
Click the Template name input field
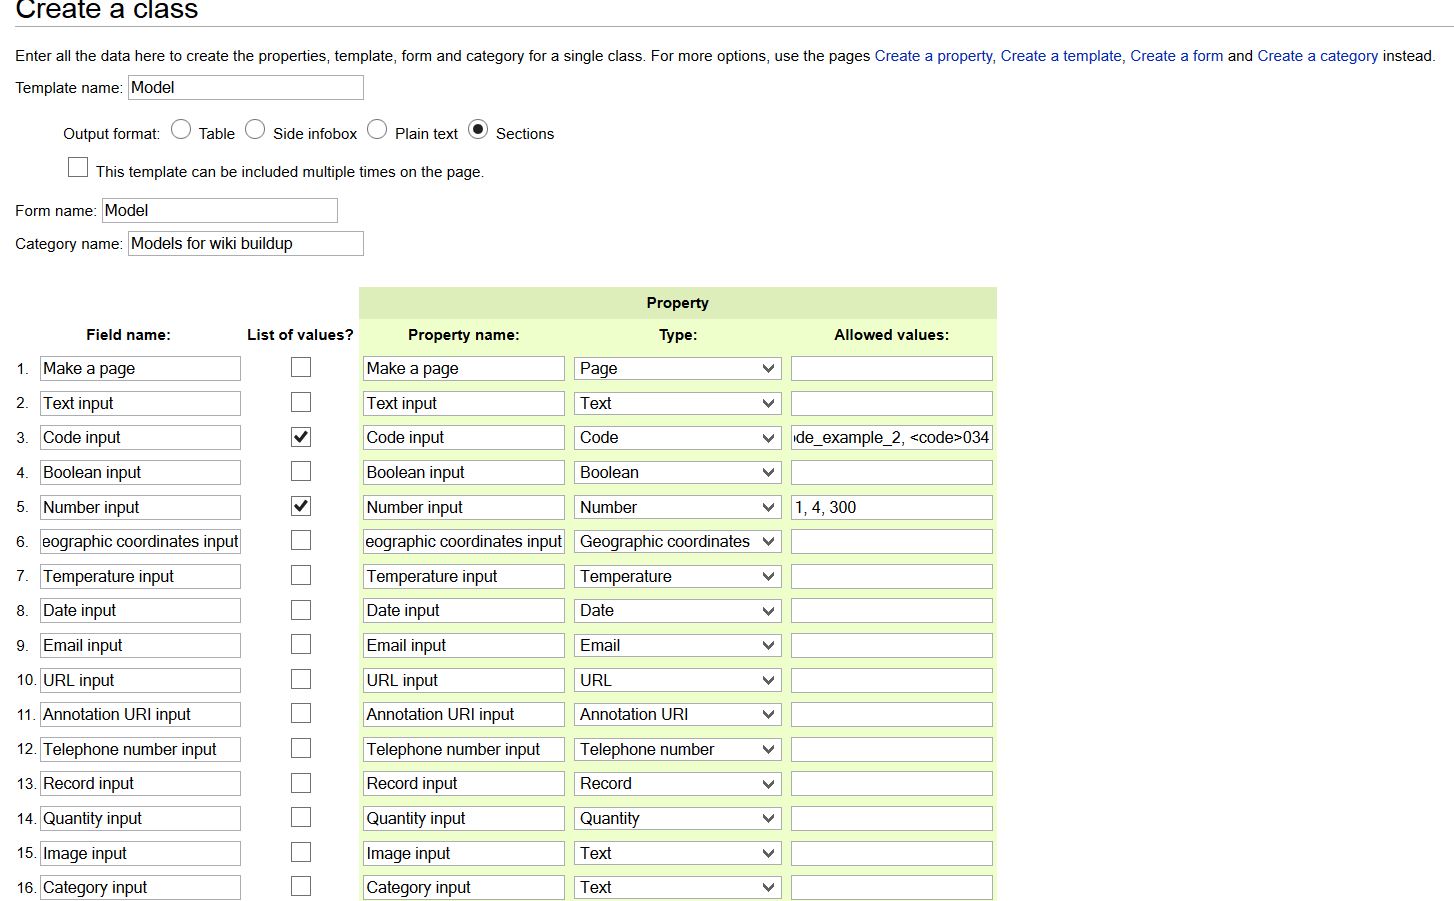[x=246, y=88]
